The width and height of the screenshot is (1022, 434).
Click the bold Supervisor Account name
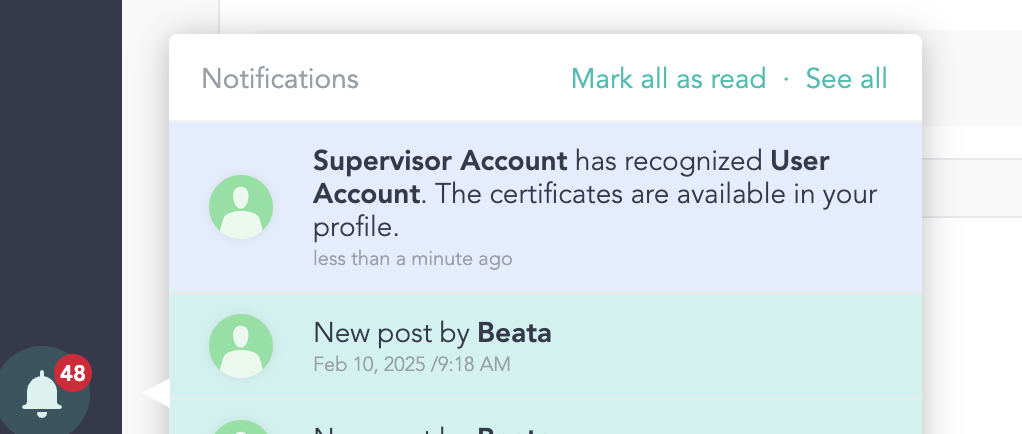pyautogui.click(x=441, y=160)
